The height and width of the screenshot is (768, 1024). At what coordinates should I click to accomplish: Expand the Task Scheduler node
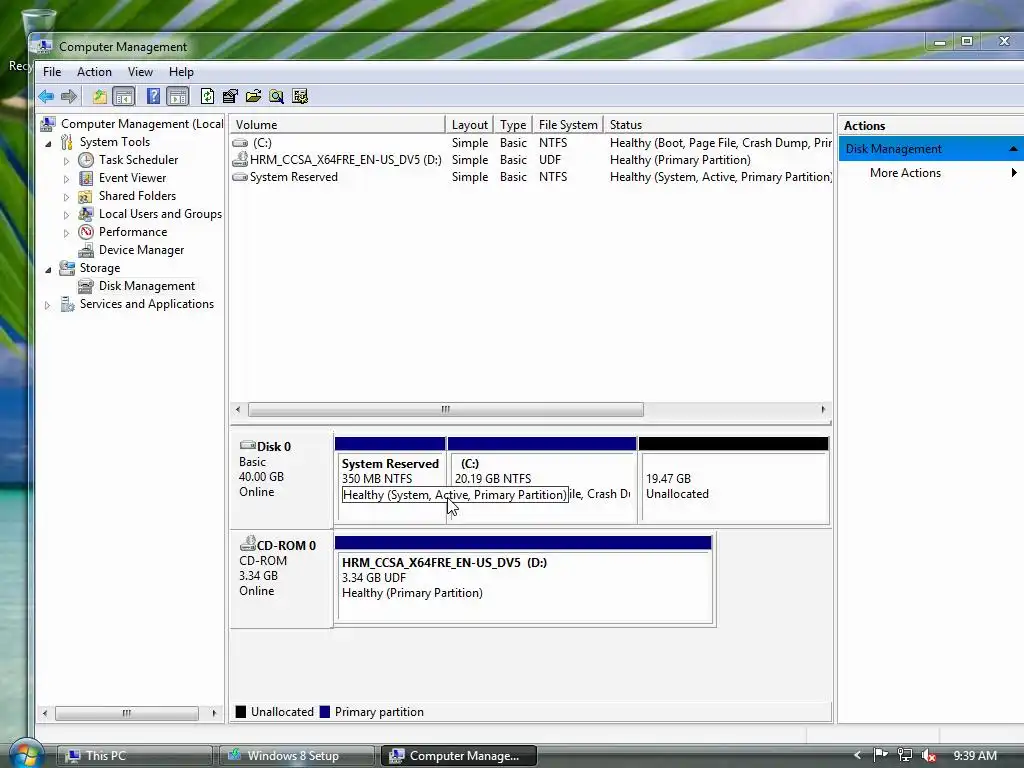(66, 161)
